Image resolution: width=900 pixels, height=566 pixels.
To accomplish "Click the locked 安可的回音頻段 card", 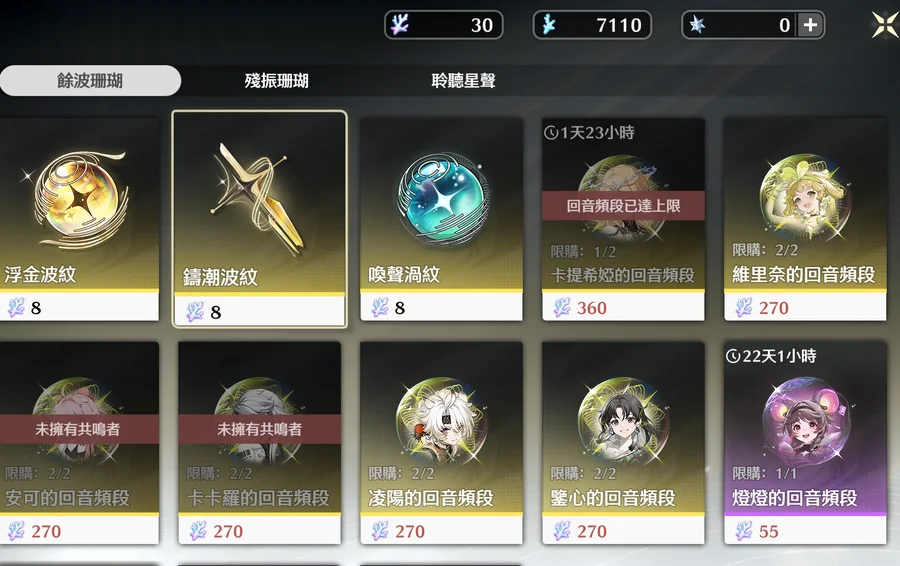I will point(79,443).
